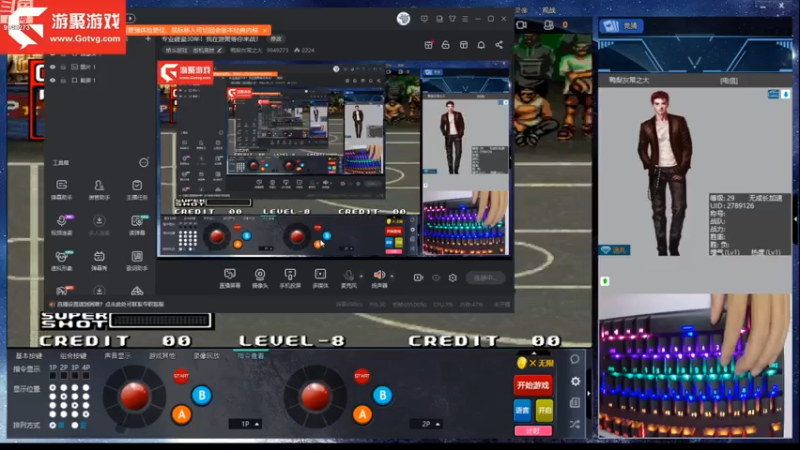The image size is (800, 450).
Task: Click the 2P blue B button
Action: [383, 395]
